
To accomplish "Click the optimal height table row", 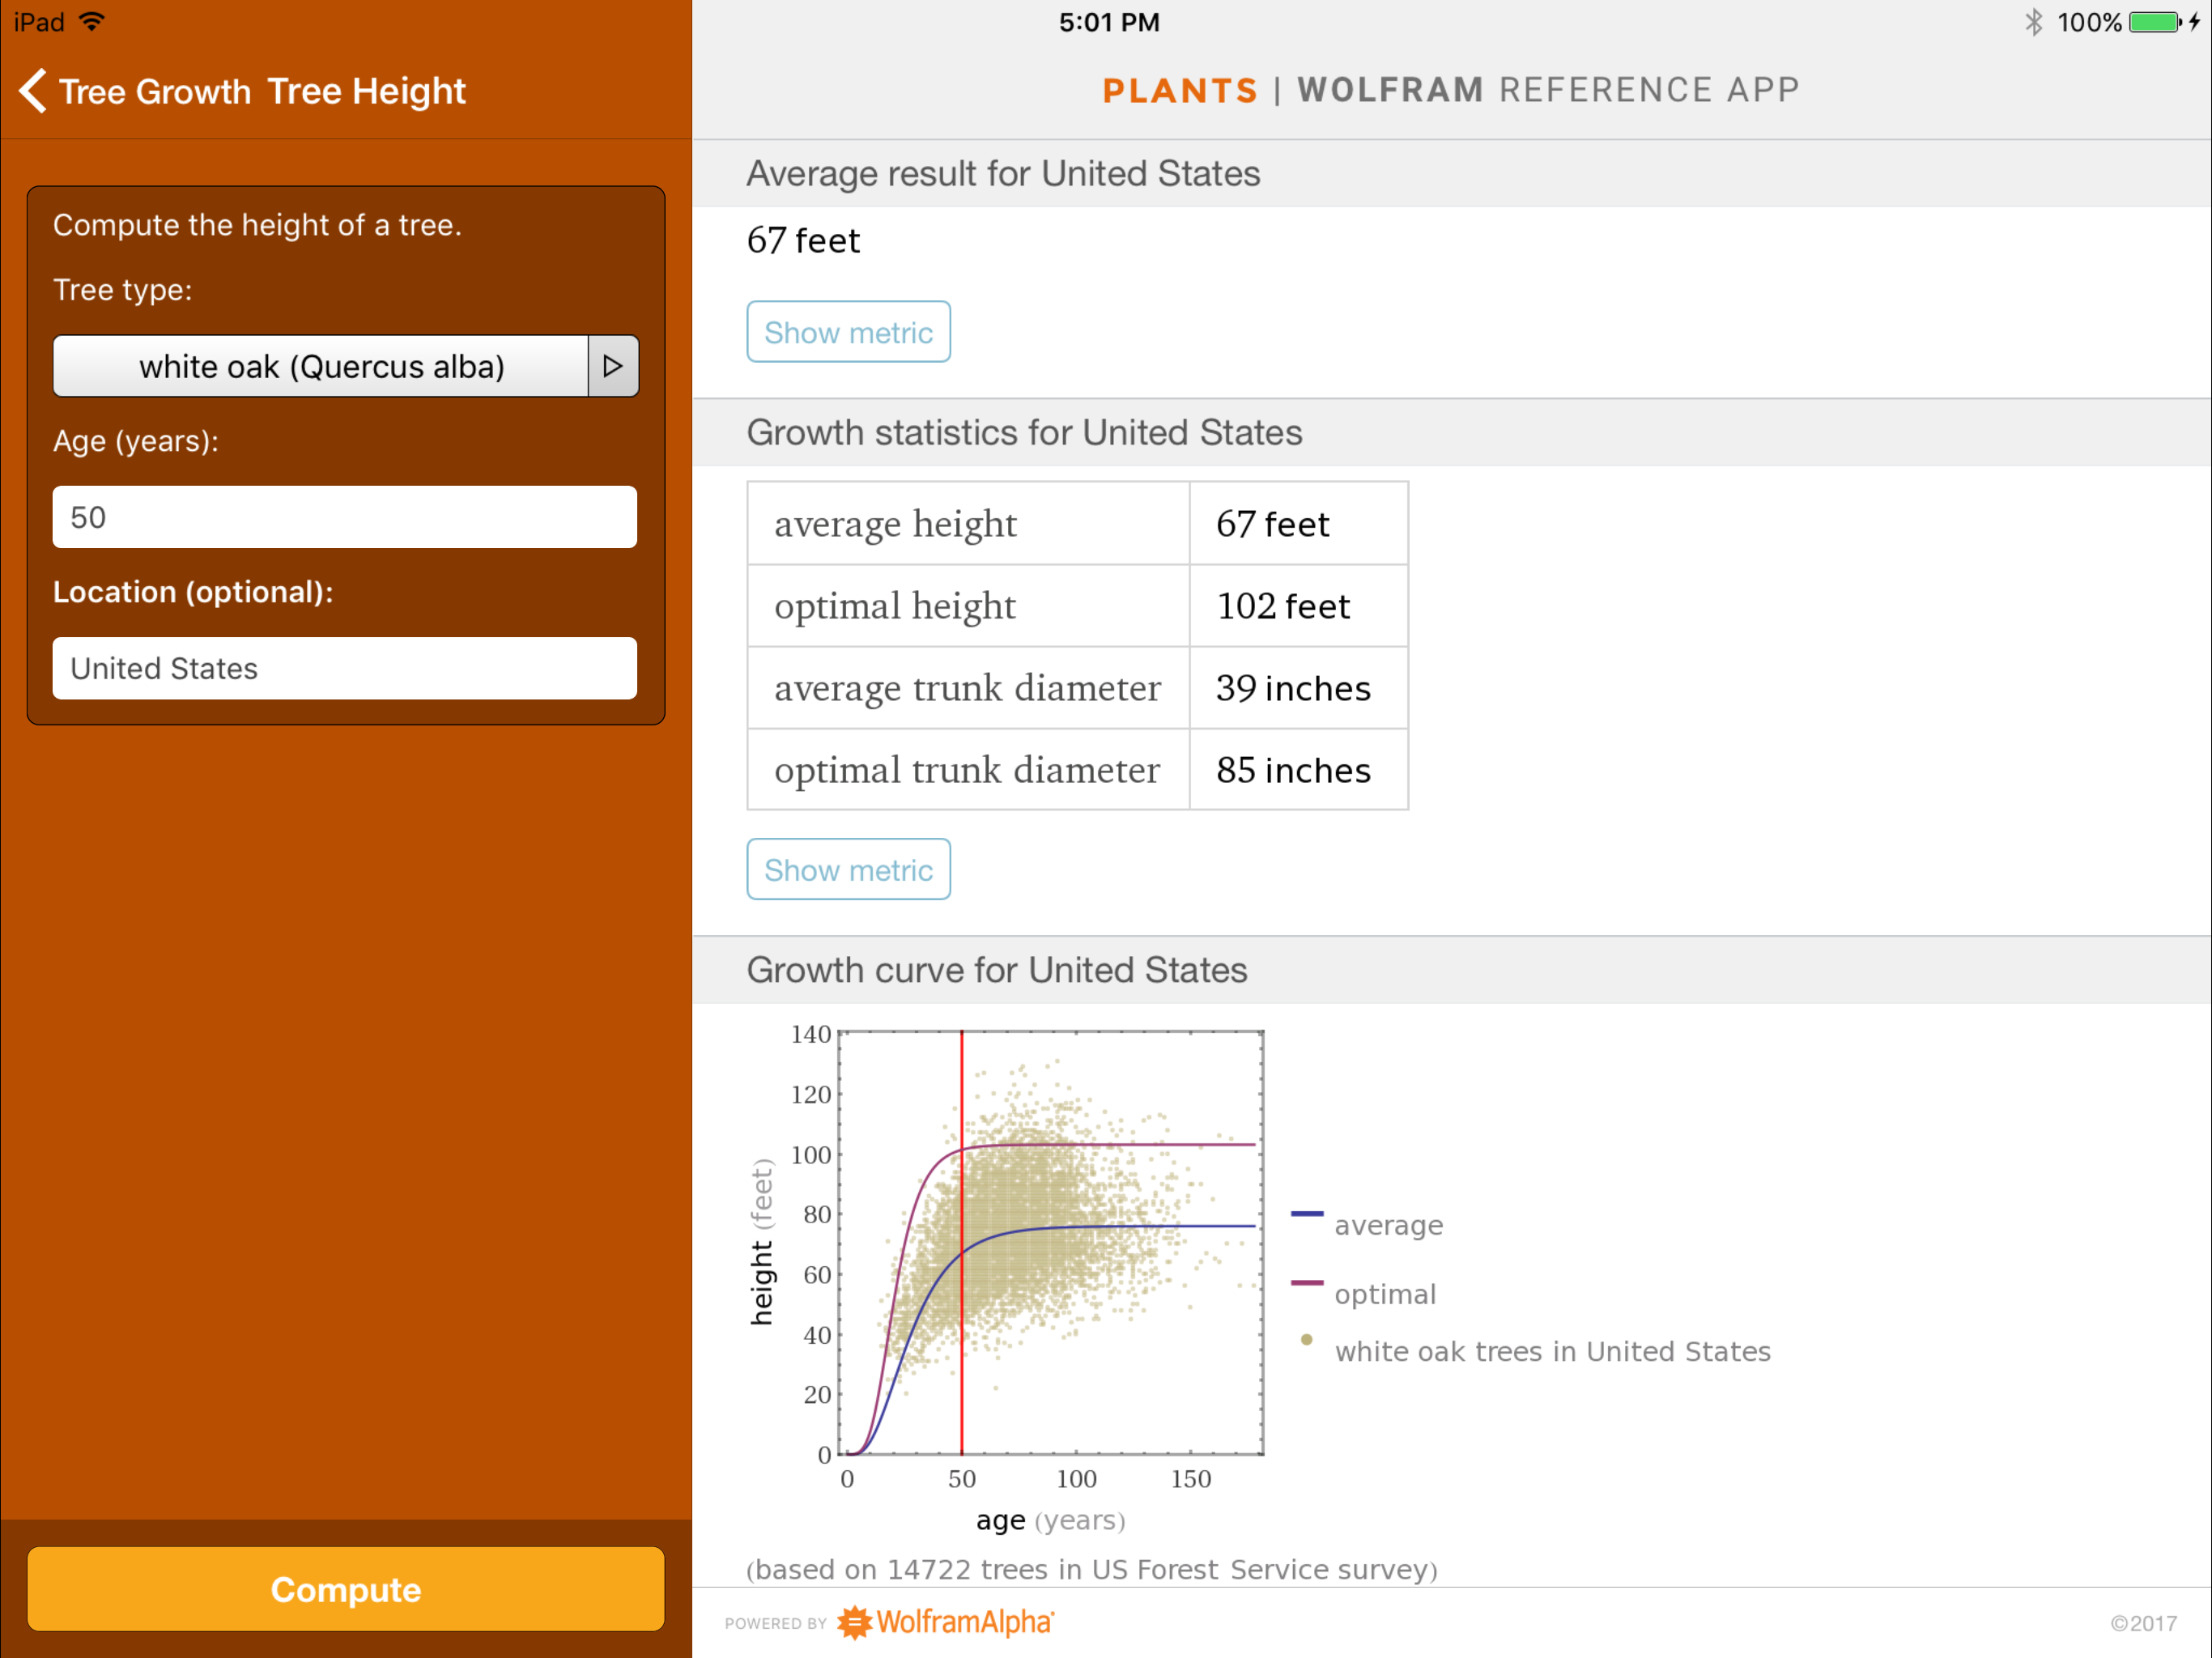I will pyautogui.click(x=1077, y=606).
